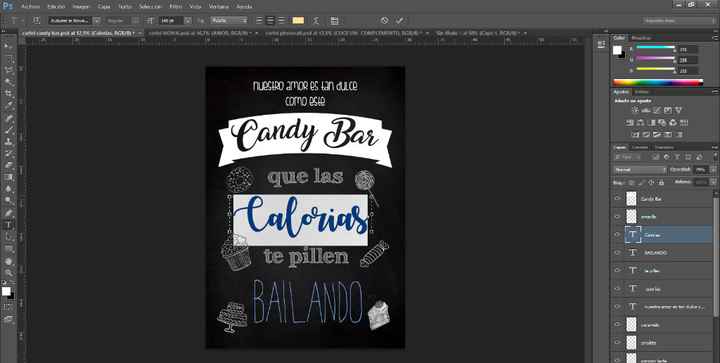The width and height of the screenshot is (720, 363).
Task: Select the Spot Healing Brush tool
Action: 9,118
